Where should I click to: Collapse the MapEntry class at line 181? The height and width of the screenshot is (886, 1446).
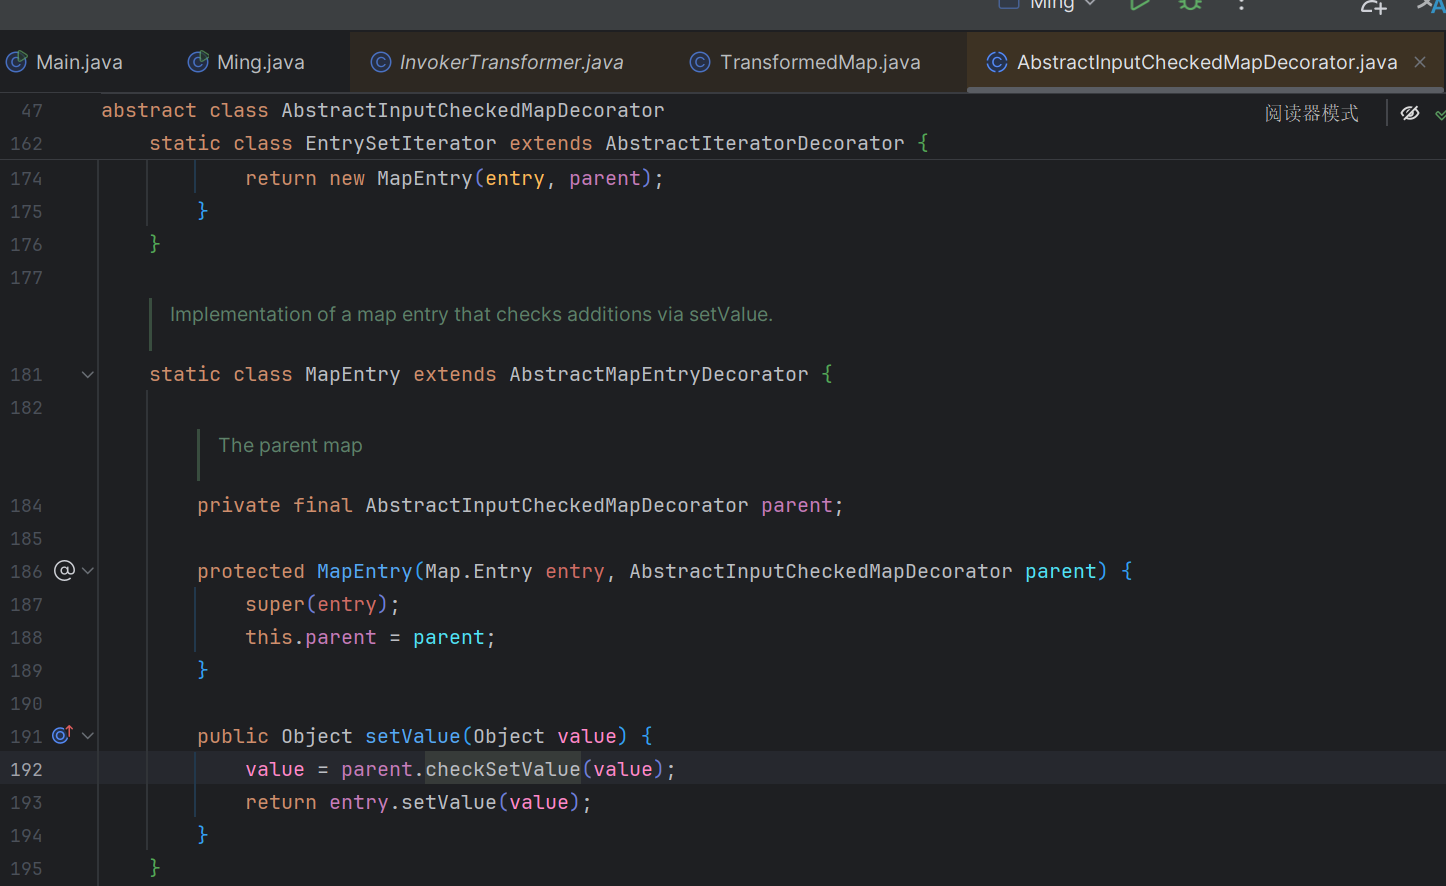click(x=88, y=375)
